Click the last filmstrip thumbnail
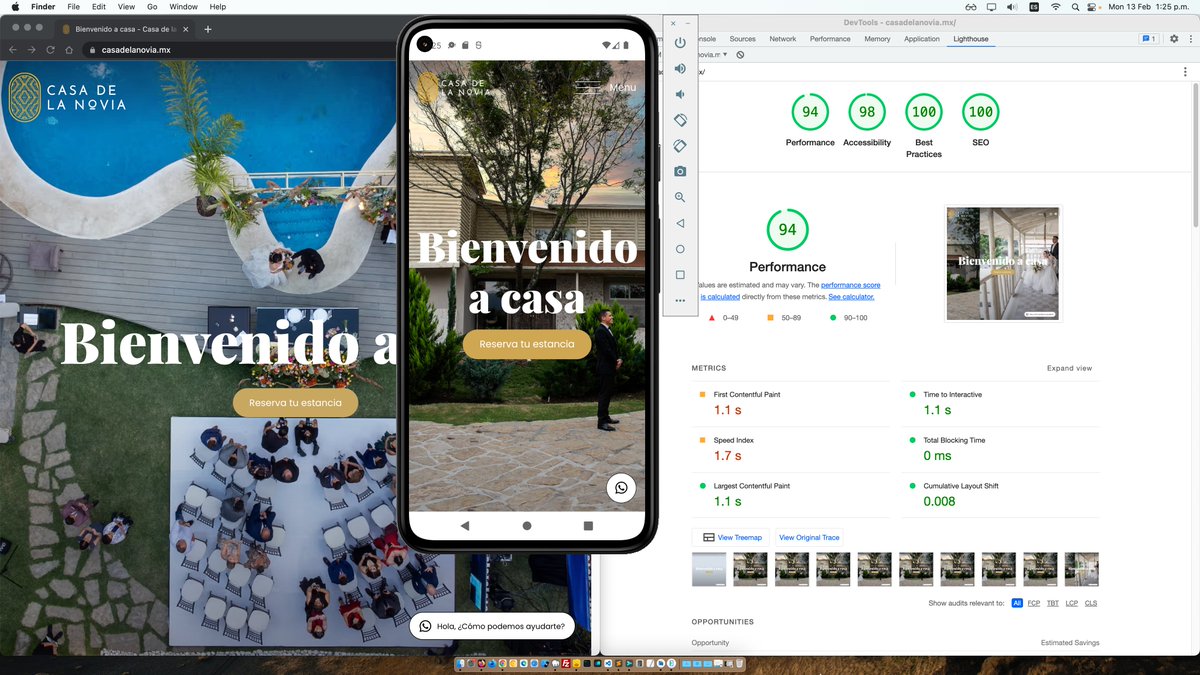The width and height of the screenshot is (1200, 675). coord(1082,569)
